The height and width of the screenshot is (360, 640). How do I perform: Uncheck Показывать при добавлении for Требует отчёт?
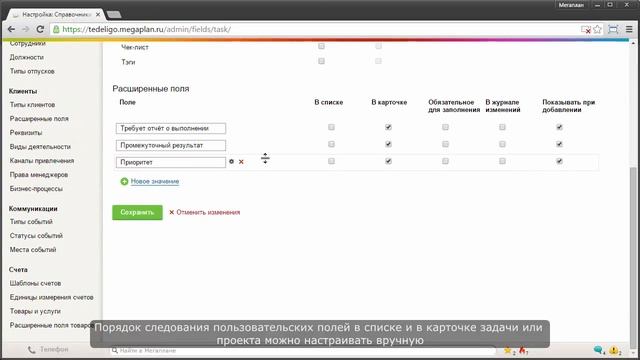point(560,127)
